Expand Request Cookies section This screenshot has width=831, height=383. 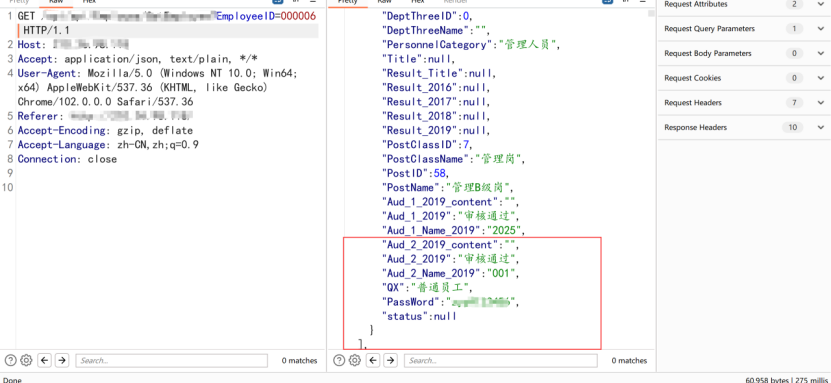[820, 78]
